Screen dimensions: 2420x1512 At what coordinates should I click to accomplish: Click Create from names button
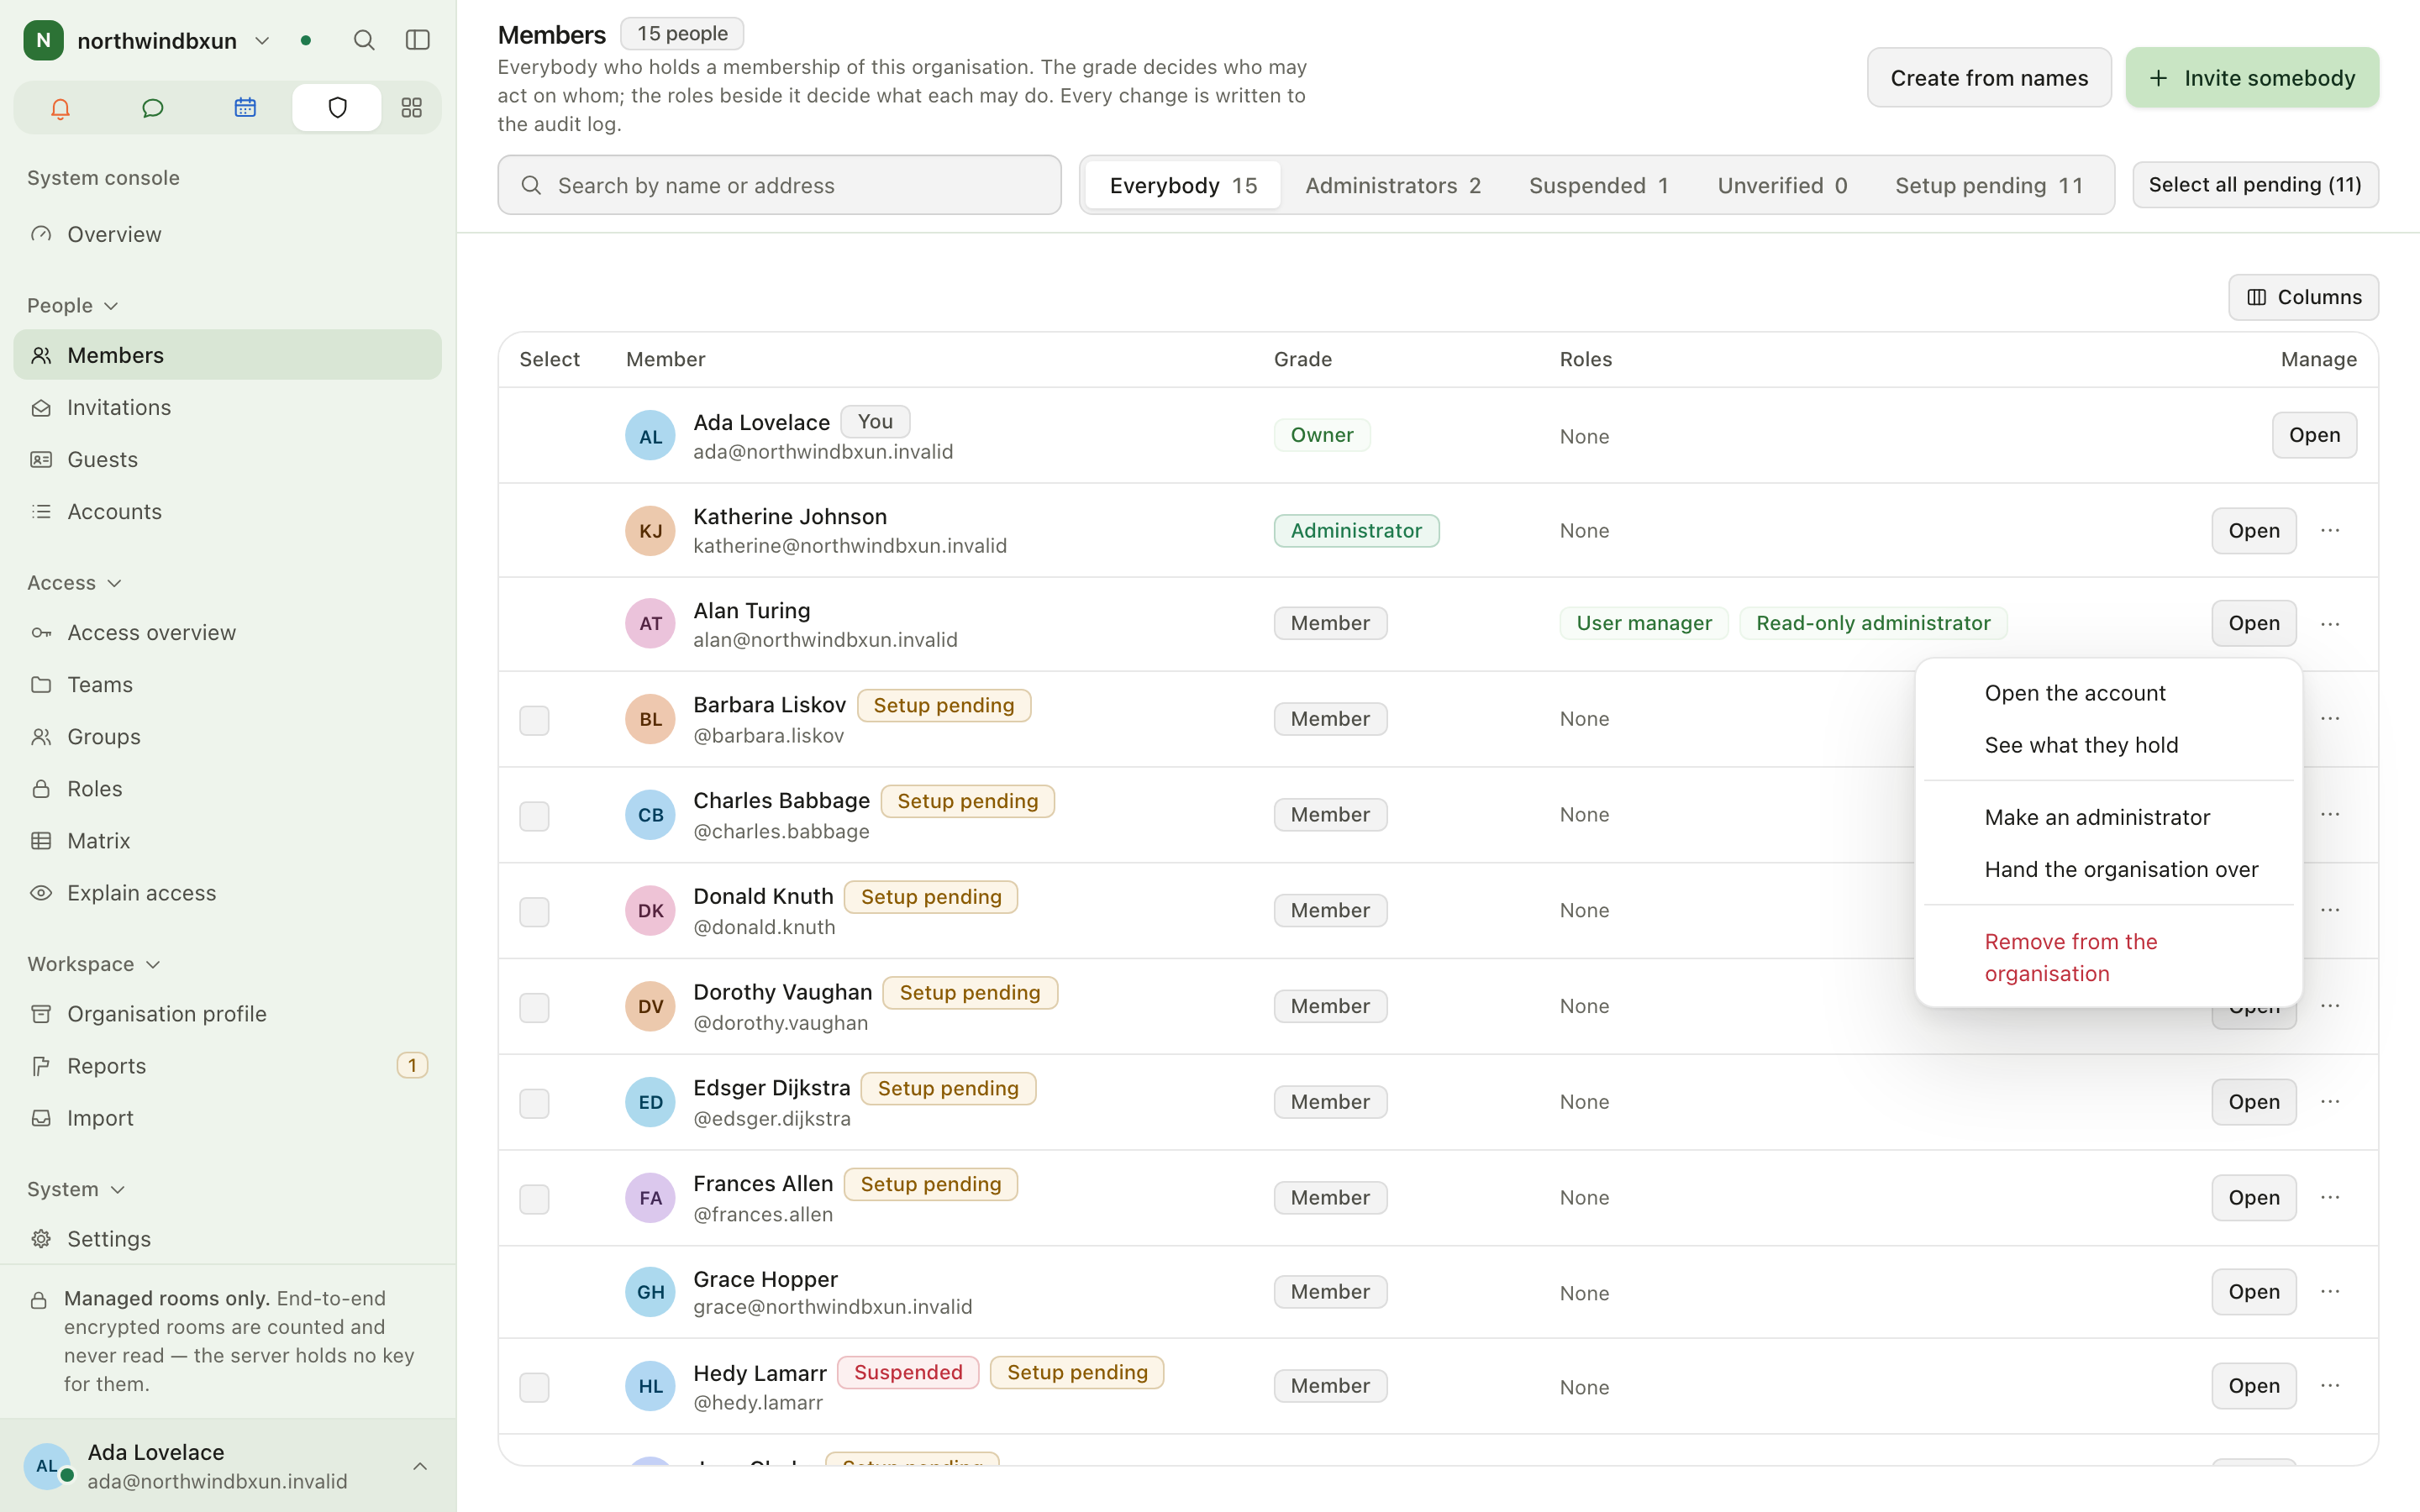tap(1989, 77)
